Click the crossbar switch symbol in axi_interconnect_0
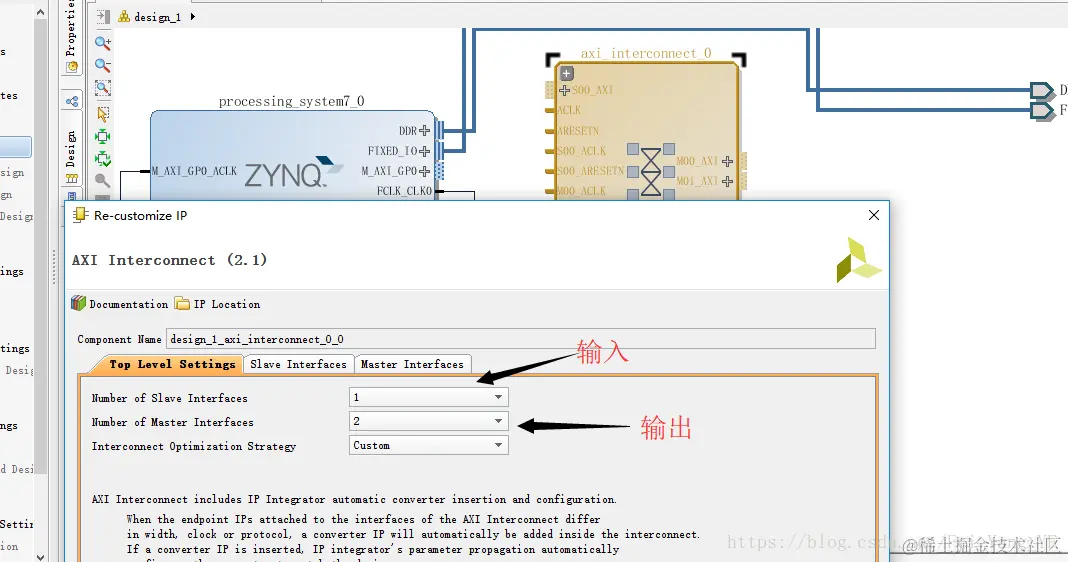Viewport: 1068px width, 562px height. (651, 172)
